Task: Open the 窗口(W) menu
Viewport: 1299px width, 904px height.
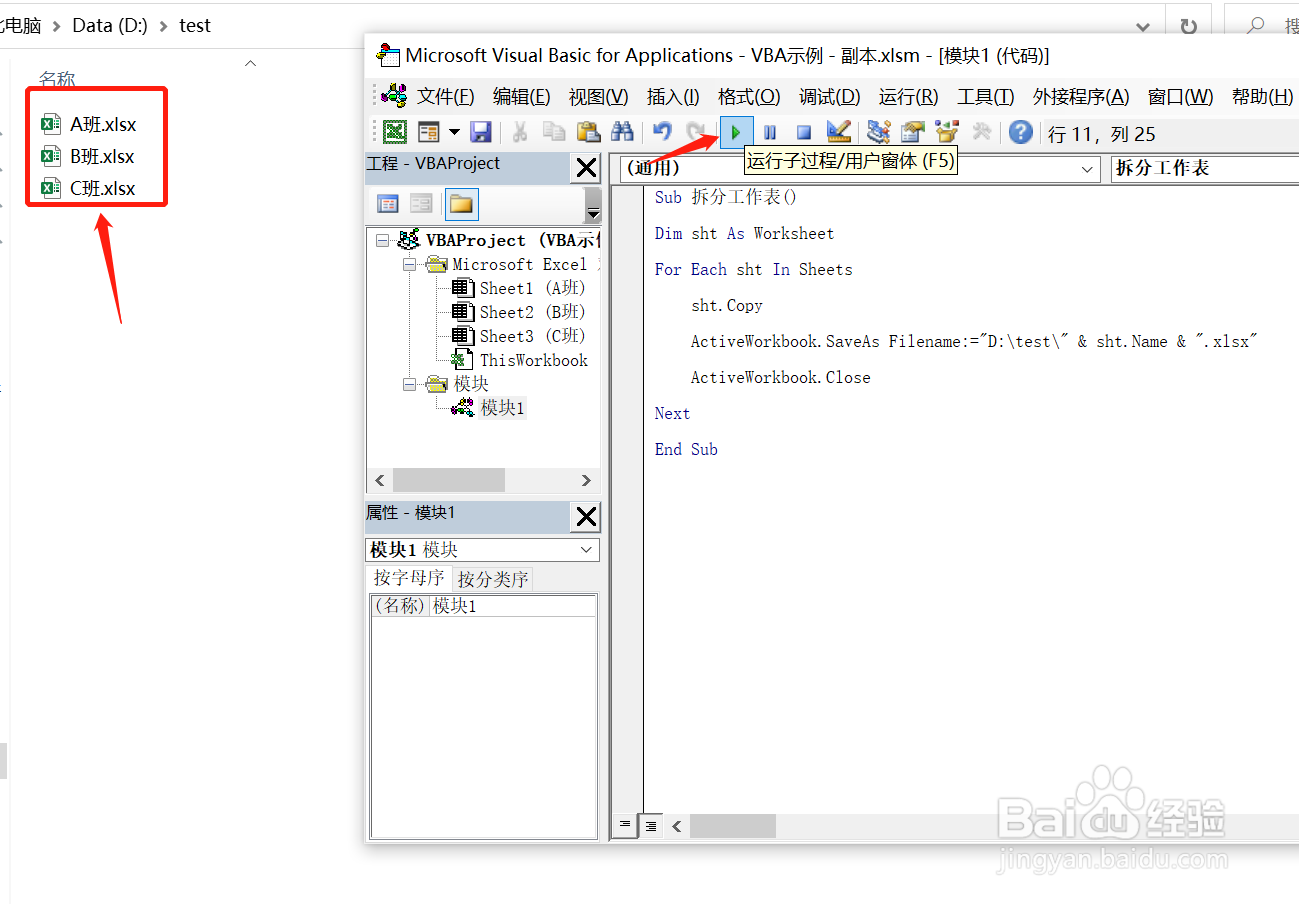Action: [1180, 97]
